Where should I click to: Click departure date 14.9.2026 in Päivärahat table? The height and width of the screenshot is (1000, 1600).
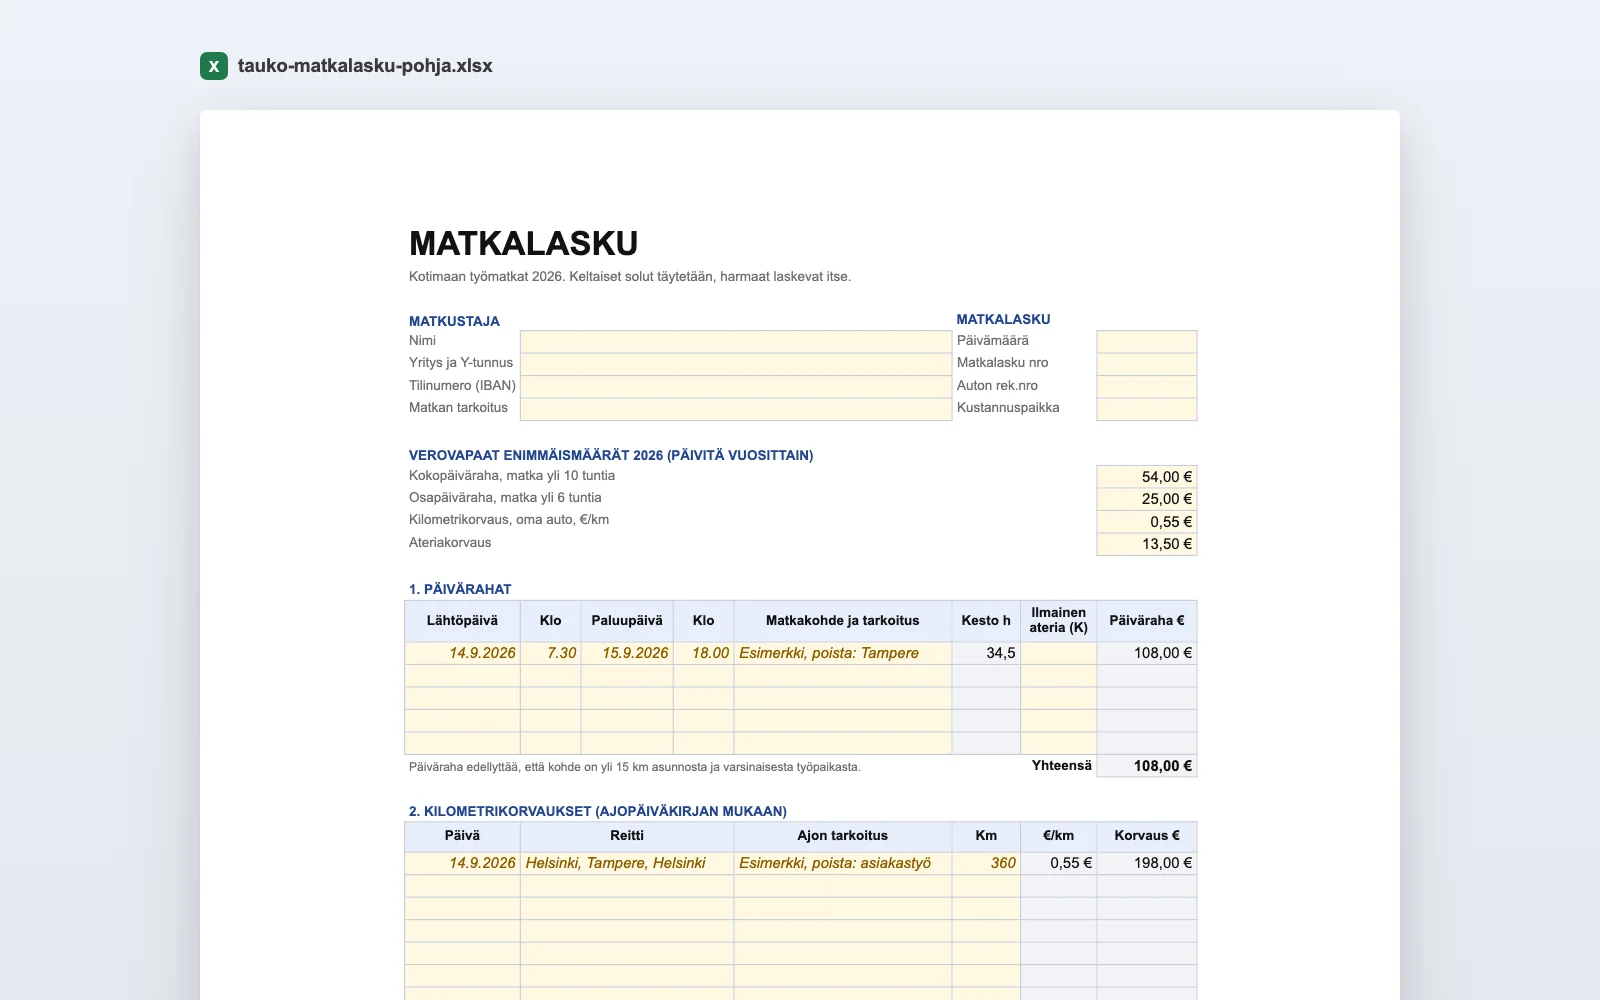462,653
